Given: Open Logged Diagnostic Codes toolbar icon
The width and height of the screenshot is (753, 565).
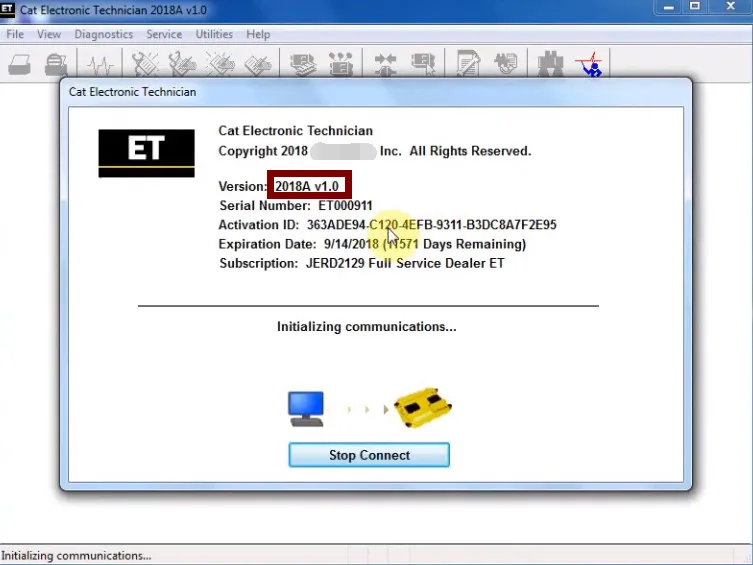Looking at the screenshot, I should click(x=182, y=64).
